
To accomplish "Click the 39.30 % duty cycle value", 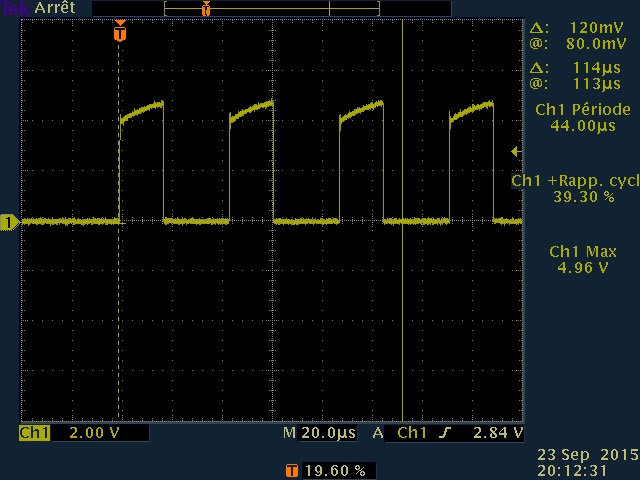I will [x=584, y=197].
